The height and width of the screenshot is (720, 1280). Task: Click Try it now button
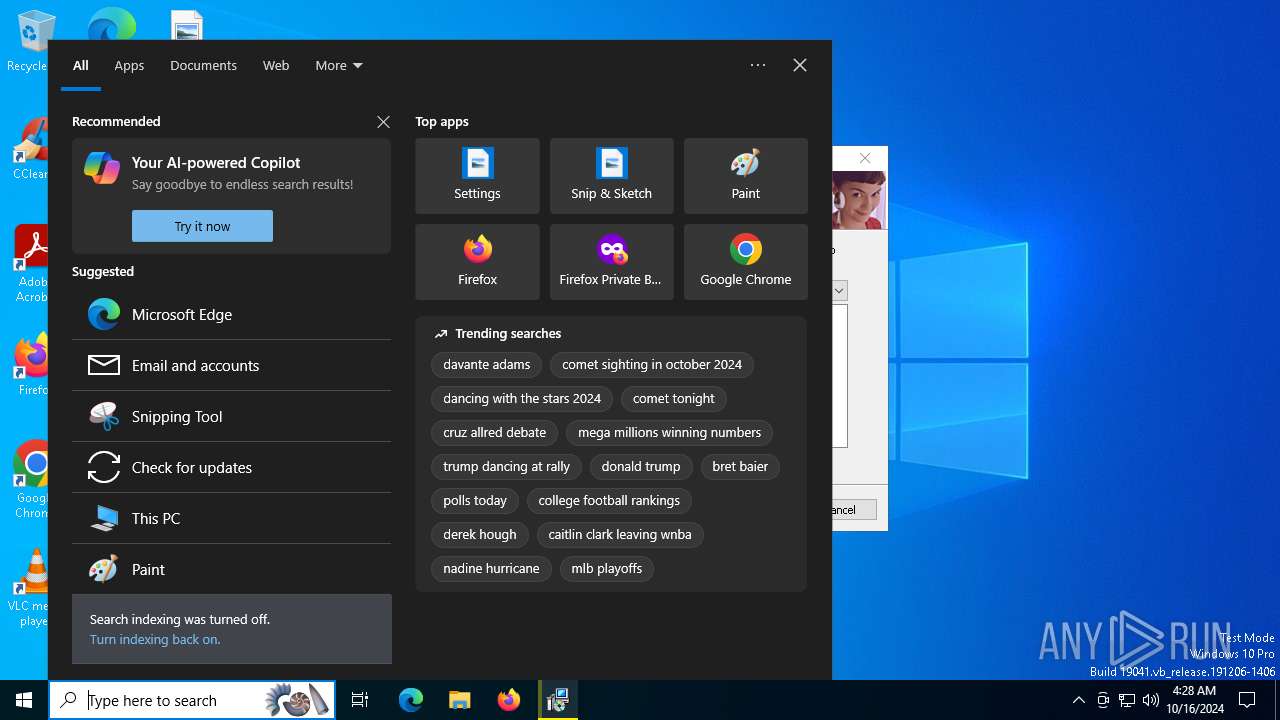click(x=202, y=226)
